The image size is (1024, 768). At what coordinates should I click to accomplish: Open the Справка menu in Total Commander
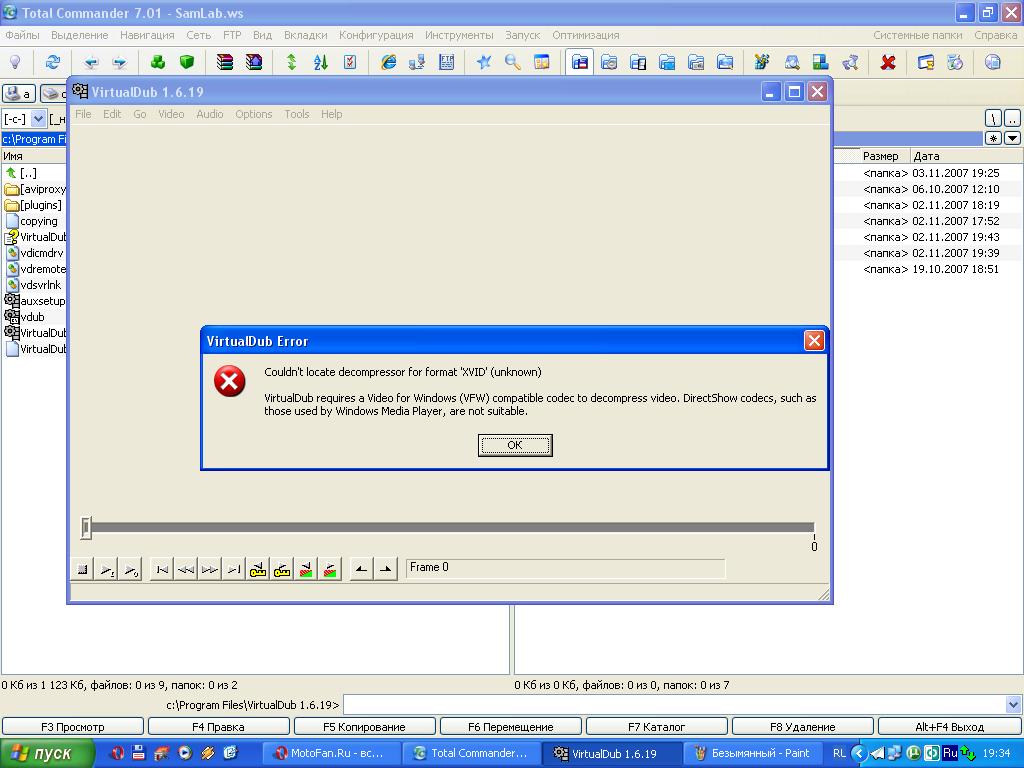pos(995,35)
